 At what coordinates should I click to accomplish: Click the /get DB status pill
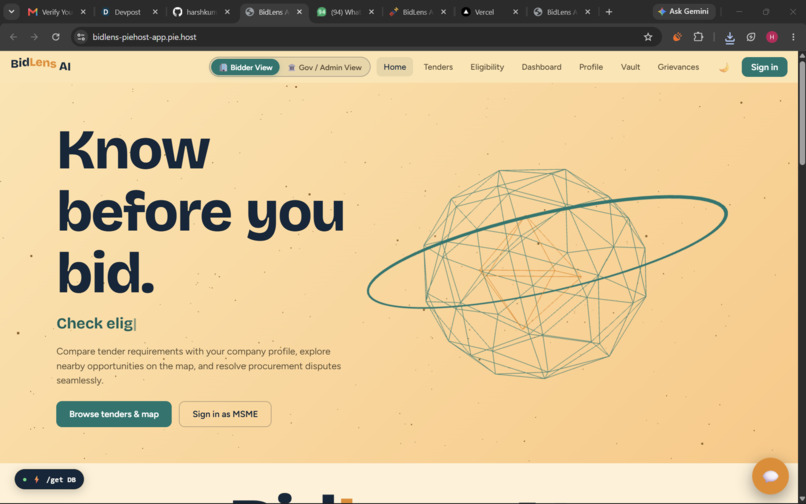click(x=49, y=479)
